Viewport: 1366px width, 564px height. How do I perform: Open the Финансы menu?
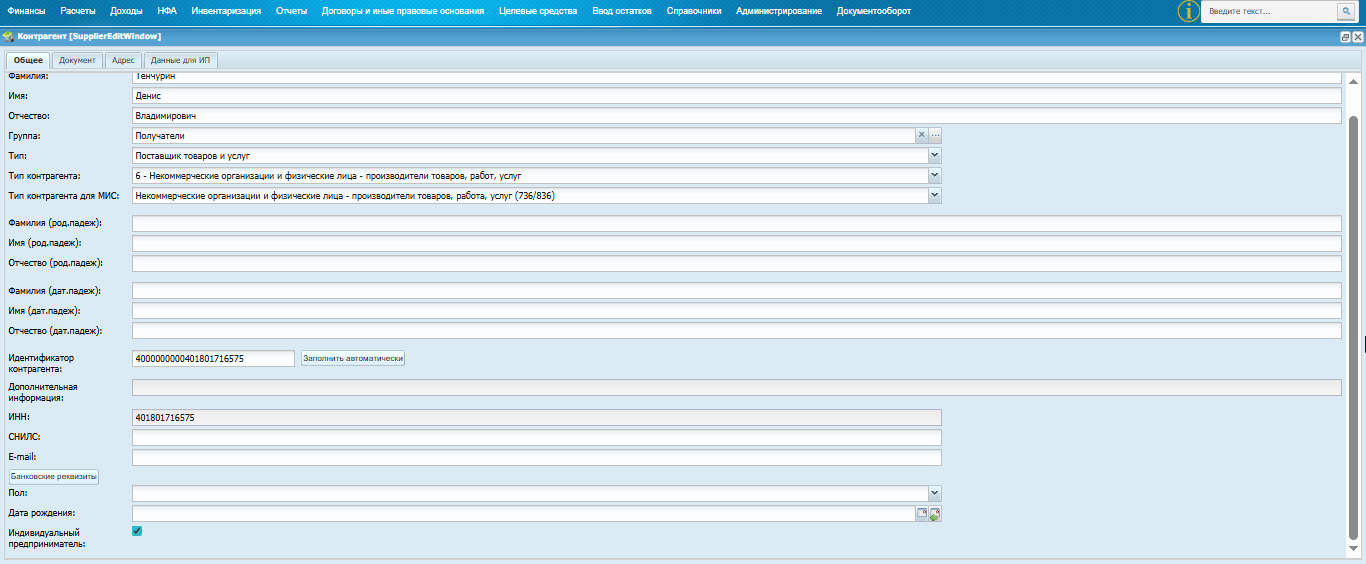click(x=27, y=11)
